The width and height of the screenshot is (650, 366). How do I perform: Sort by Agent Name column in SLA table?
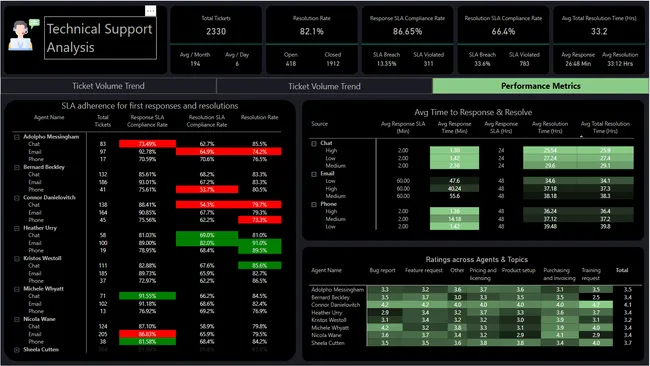tap(49, 117)
